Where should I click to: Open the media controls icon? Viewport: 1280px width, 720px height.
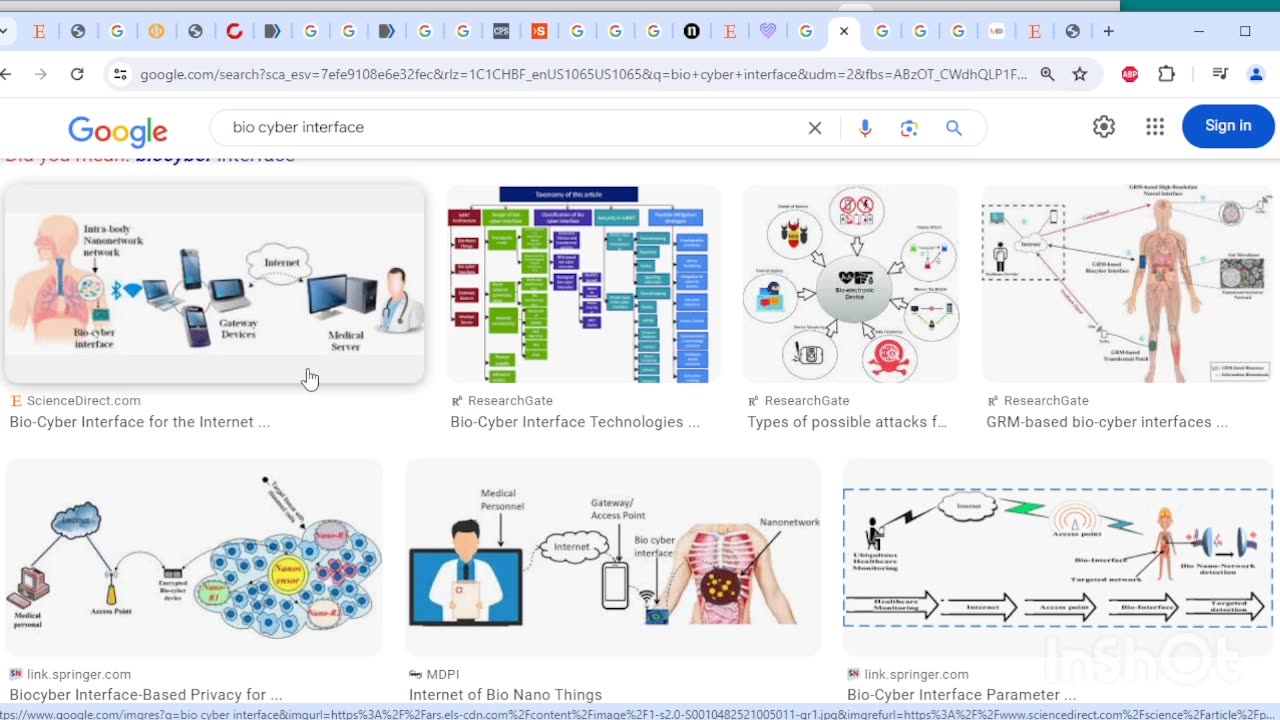point(1219,74)
